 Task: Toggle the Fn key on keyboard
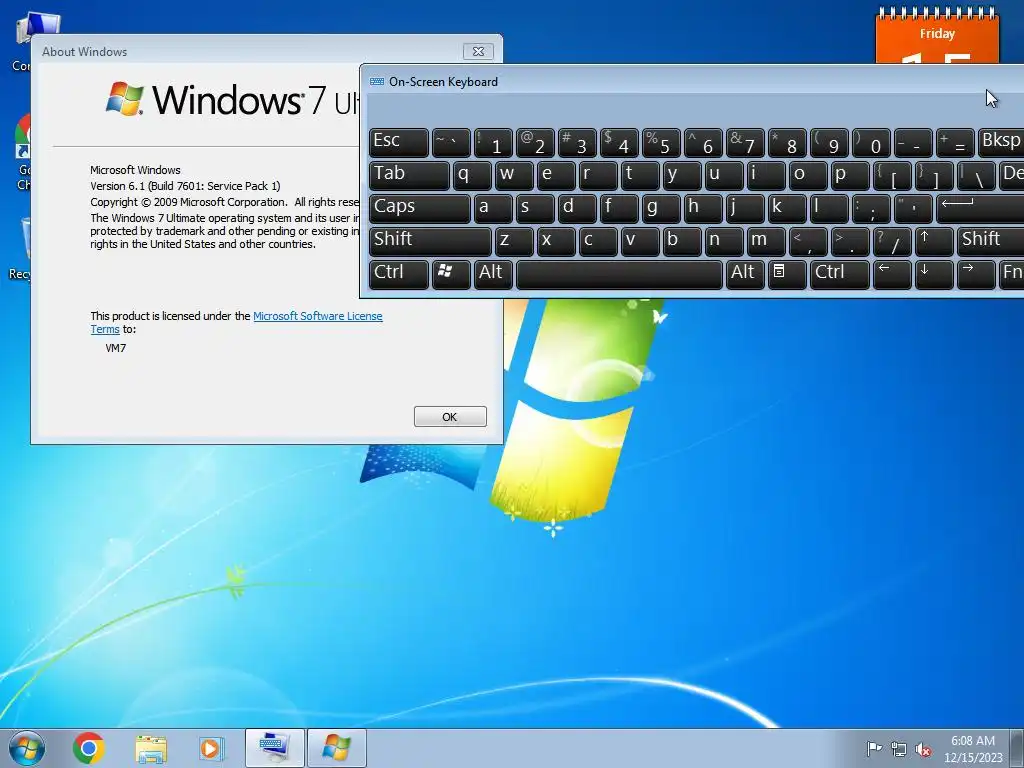pyautogui.click(x=1012, y=274)
